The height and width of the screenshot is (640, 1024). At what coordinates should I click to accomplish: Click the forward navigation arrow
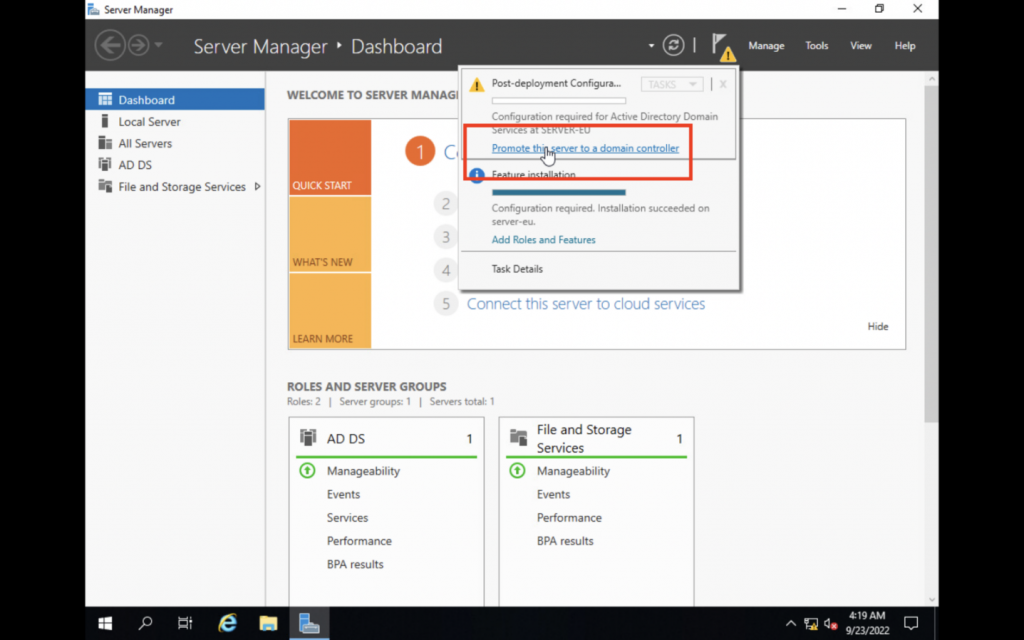tap(137, 46)
